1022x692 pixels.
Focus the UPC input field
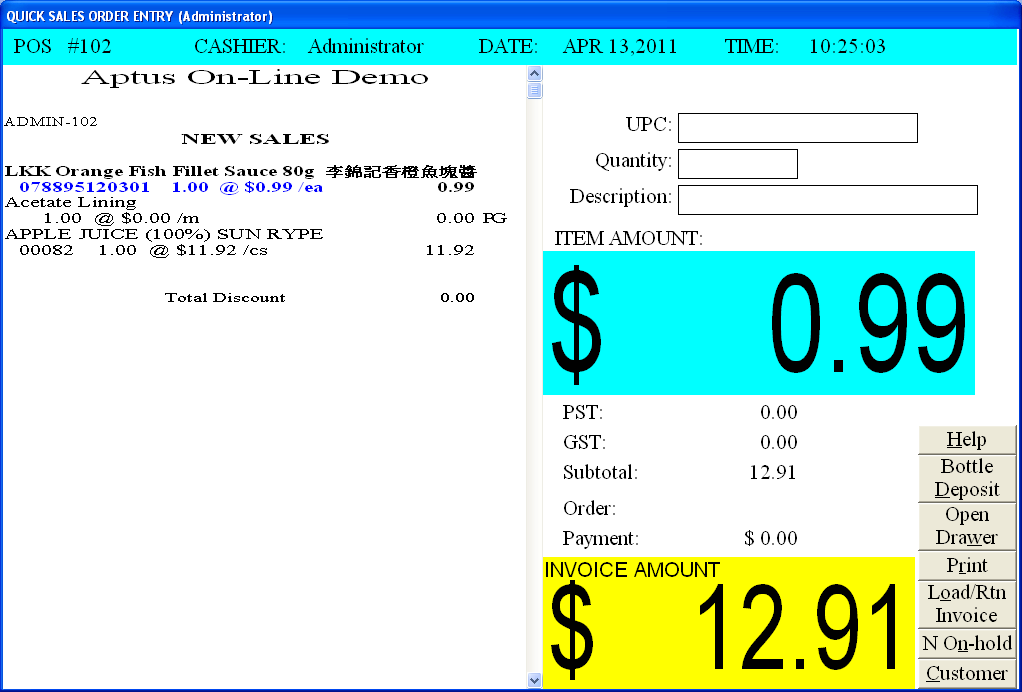pyautogui.click(x=797, y=128)
